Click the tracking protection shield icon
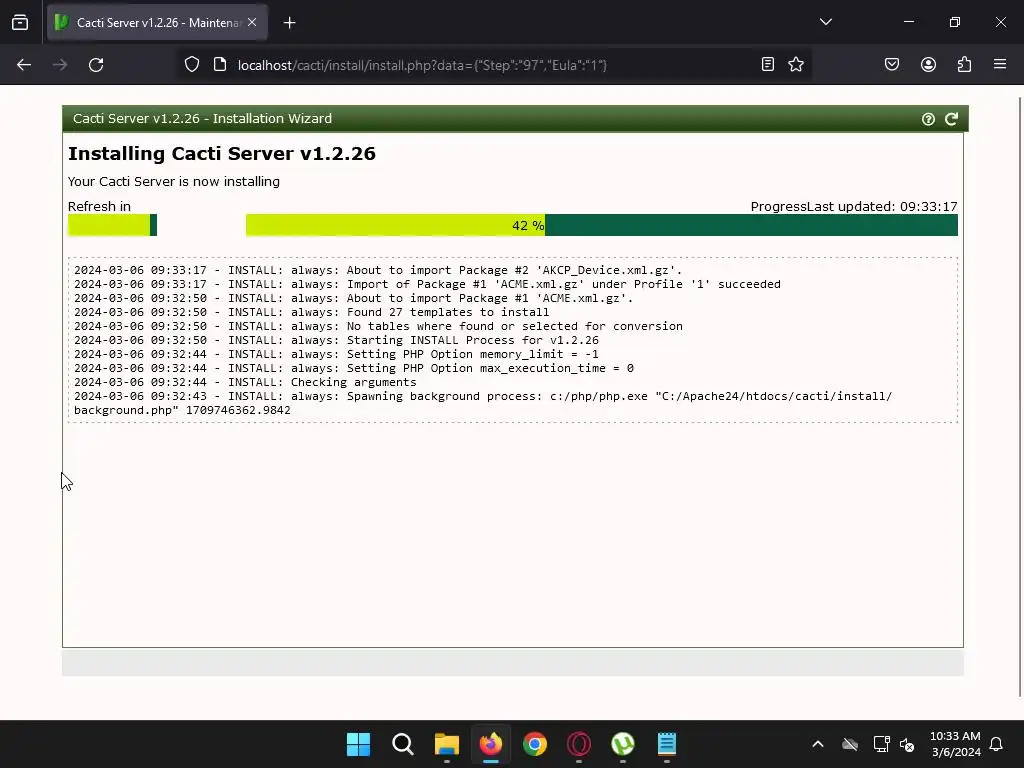Screen dimensions: 1024x768 coord(191,65)
